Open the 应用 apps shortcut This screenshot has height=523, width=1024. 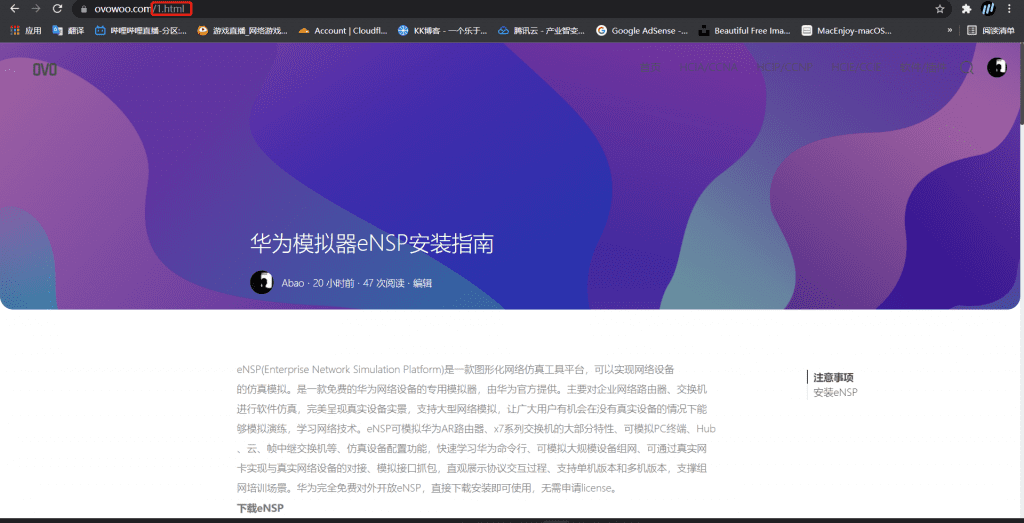tap(26, 31)
